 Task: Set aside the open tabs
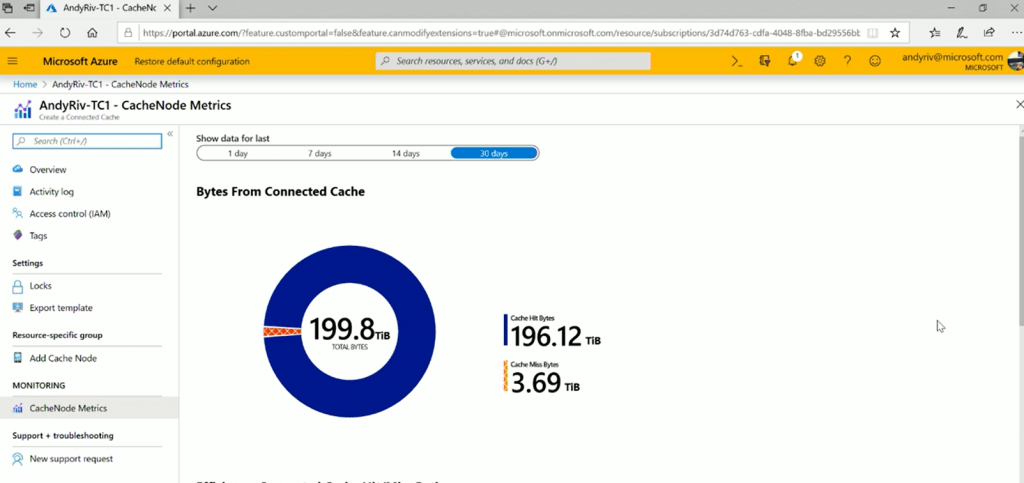pyautogui.click(x=29, y=8)
